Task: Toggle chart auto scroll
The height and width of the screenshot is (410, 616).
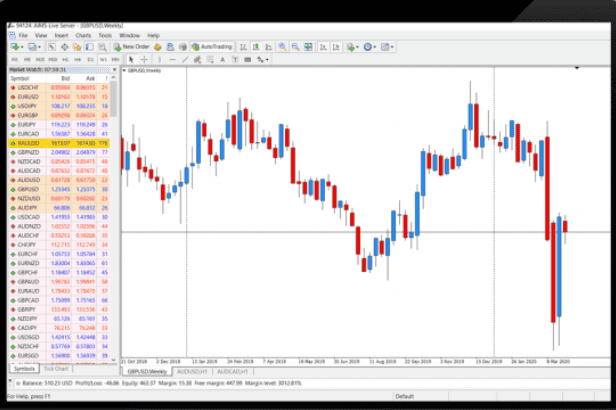Action: tap(323, 47)
